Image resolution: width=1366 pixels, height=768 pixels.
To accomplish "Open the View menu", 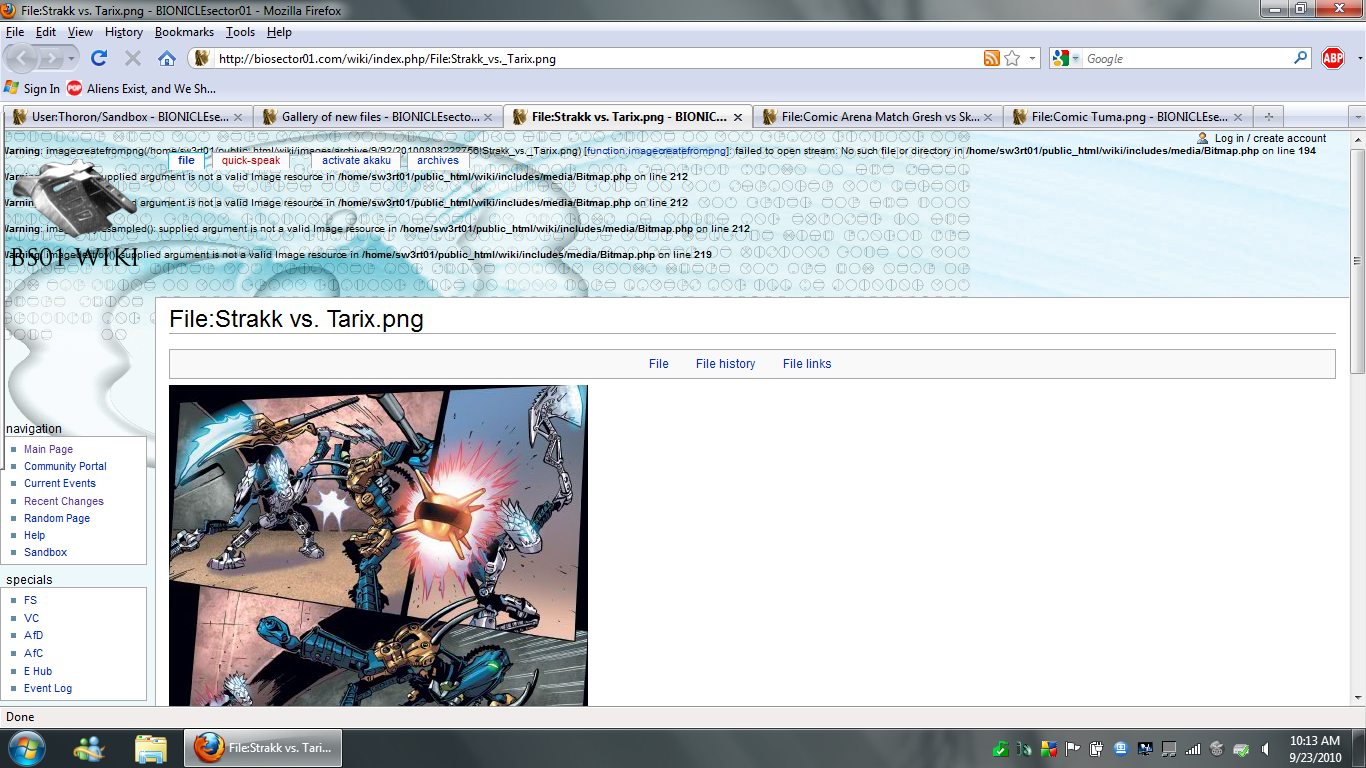I will (80, 32).
